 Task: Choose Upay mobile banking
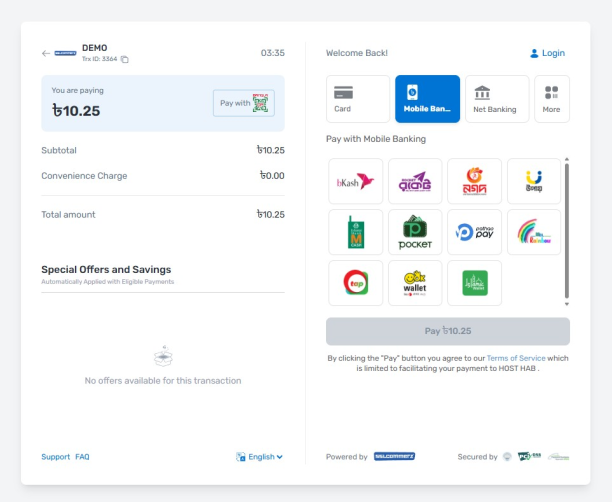(534, 181)
